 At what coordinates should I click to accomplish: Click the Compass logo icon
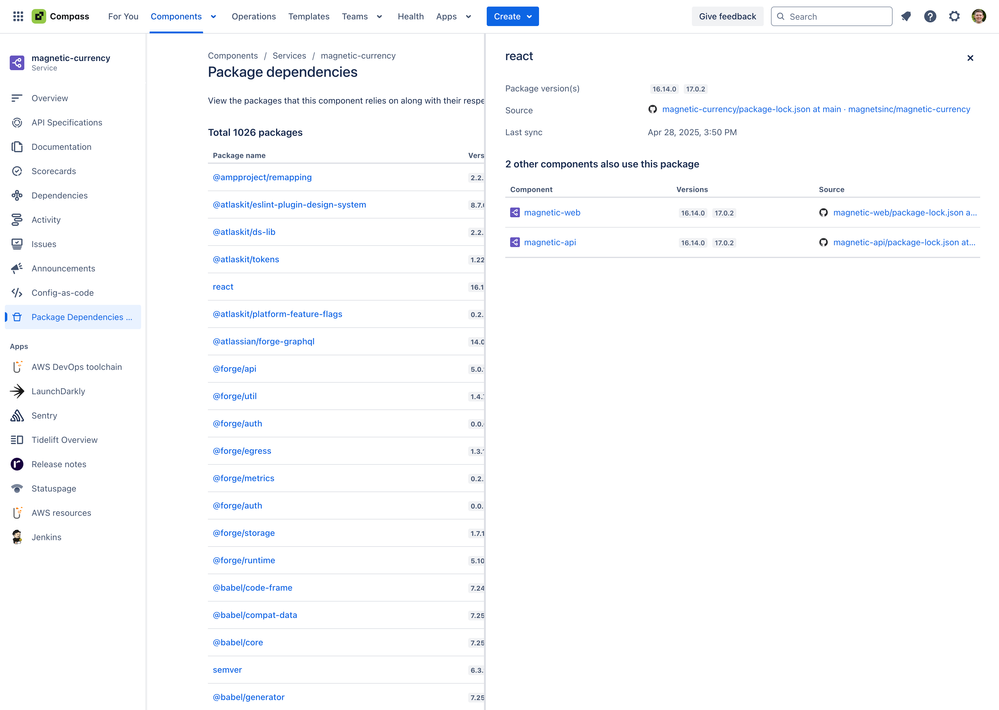pyautogui.click(x=39, y=17)
